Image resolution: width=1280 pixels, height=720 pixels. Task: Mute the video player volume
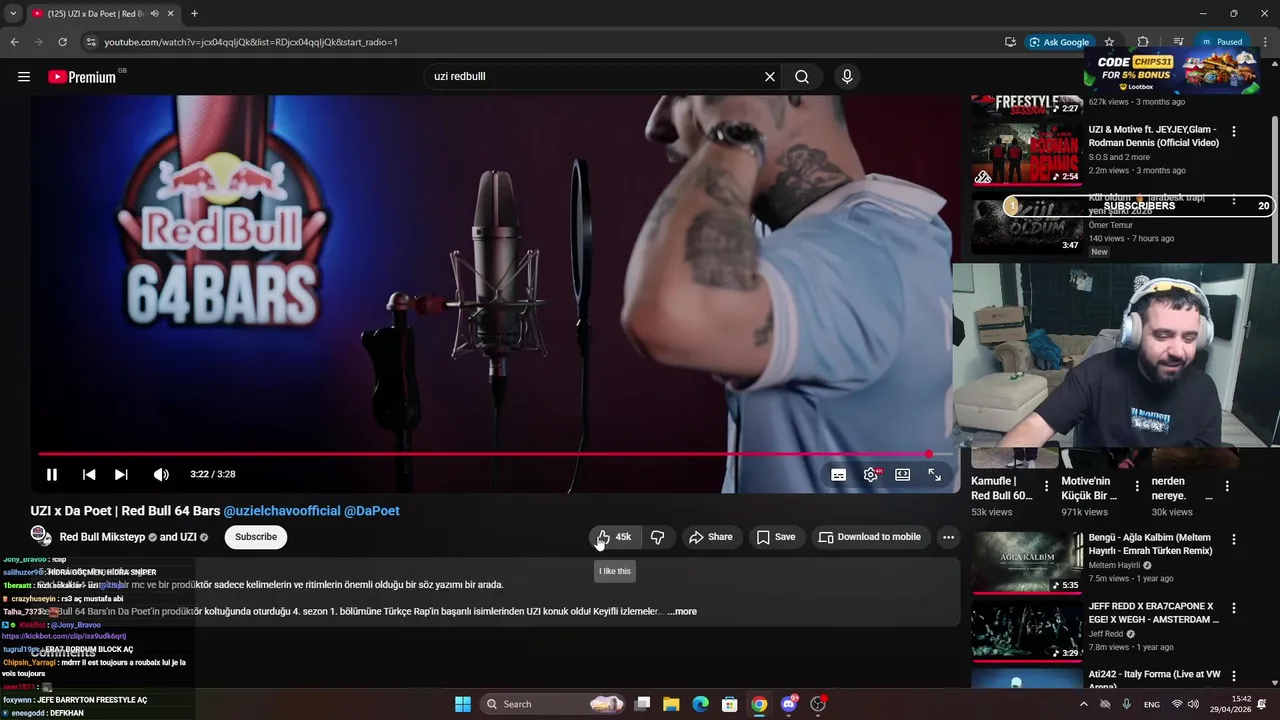161,475
